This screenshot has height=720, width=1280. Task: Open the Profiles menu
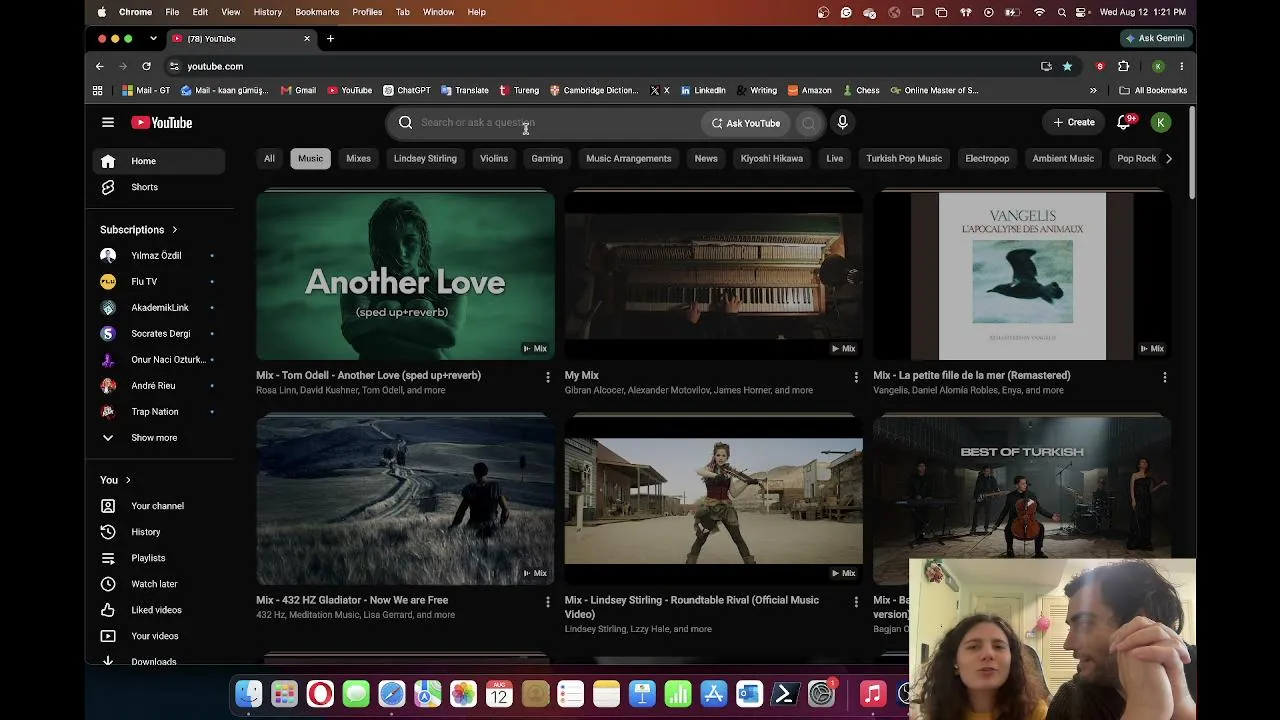[x=367, y=12]
